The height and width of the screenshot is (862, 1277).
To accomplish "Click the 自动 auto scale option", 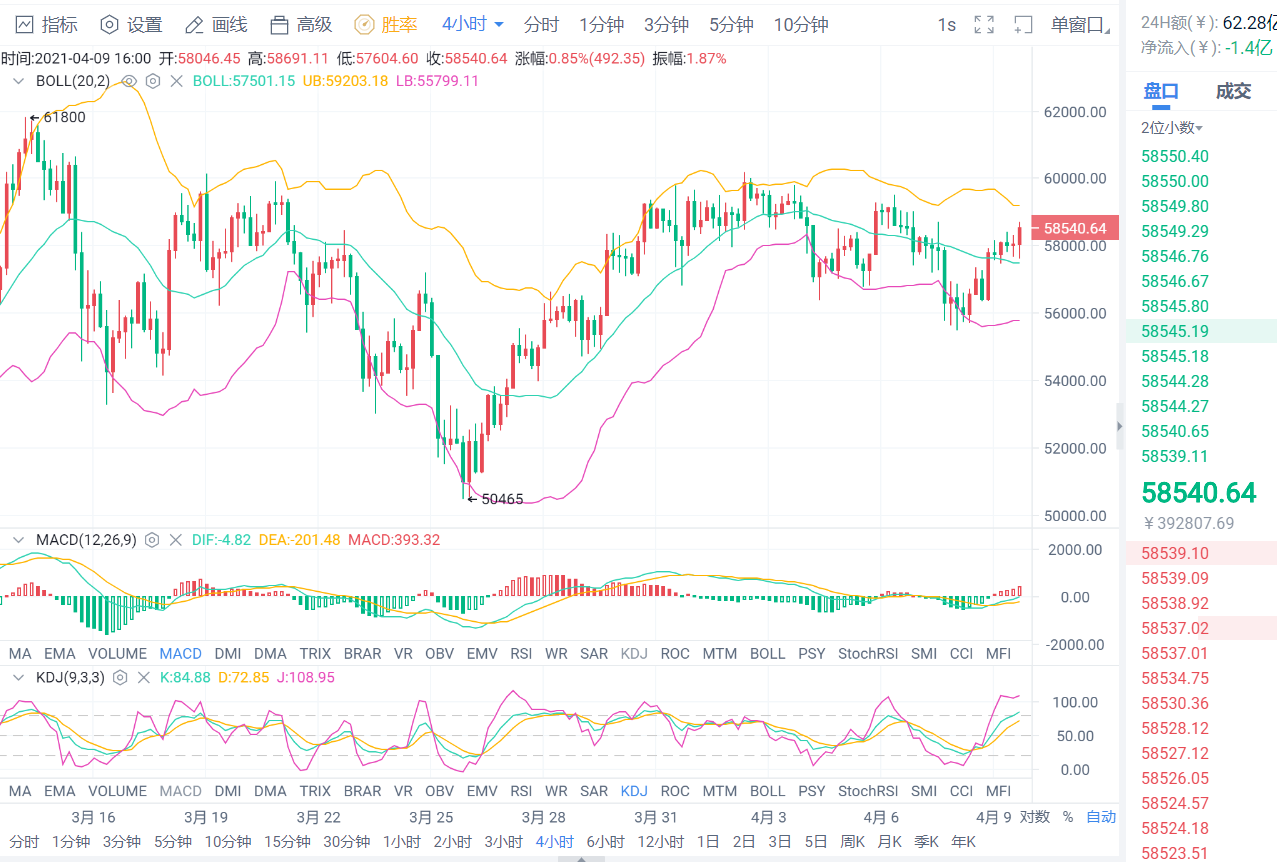I will click(x=1100, y=816).
